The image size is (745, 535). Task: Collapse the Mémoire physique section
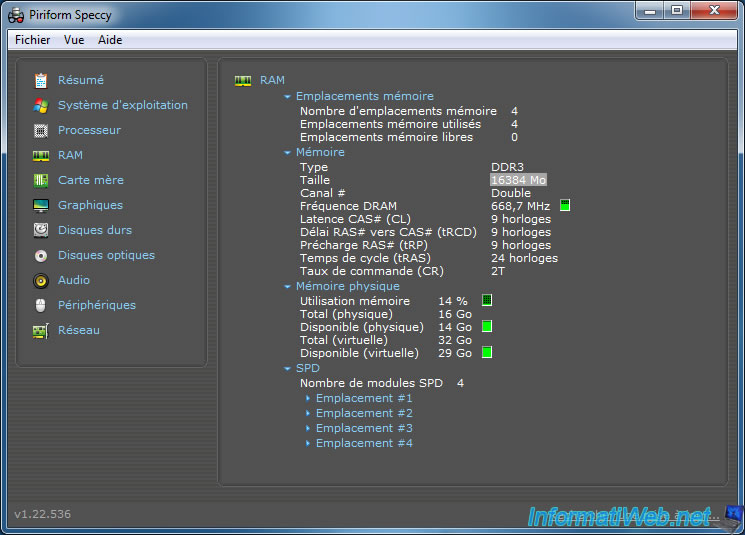[287, 287]
